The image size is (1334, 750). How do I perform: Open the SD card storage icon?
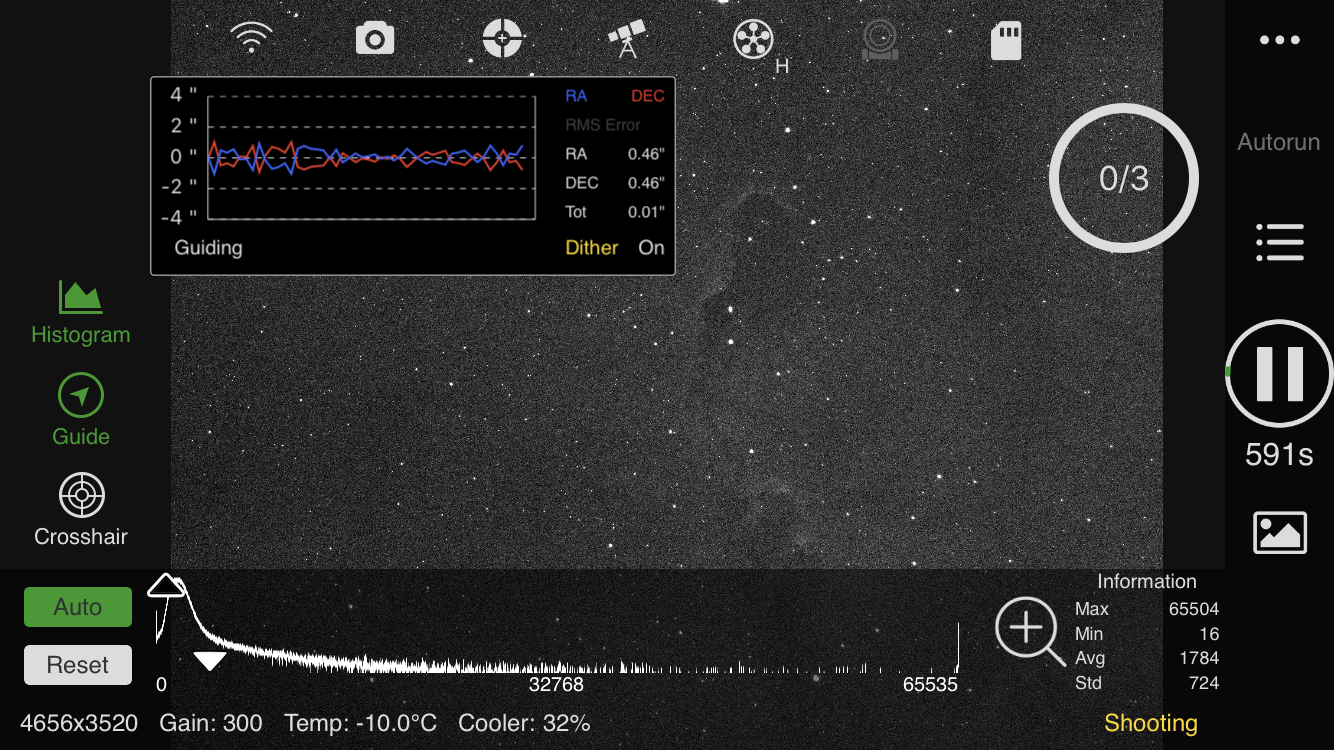click(1005, 41)
